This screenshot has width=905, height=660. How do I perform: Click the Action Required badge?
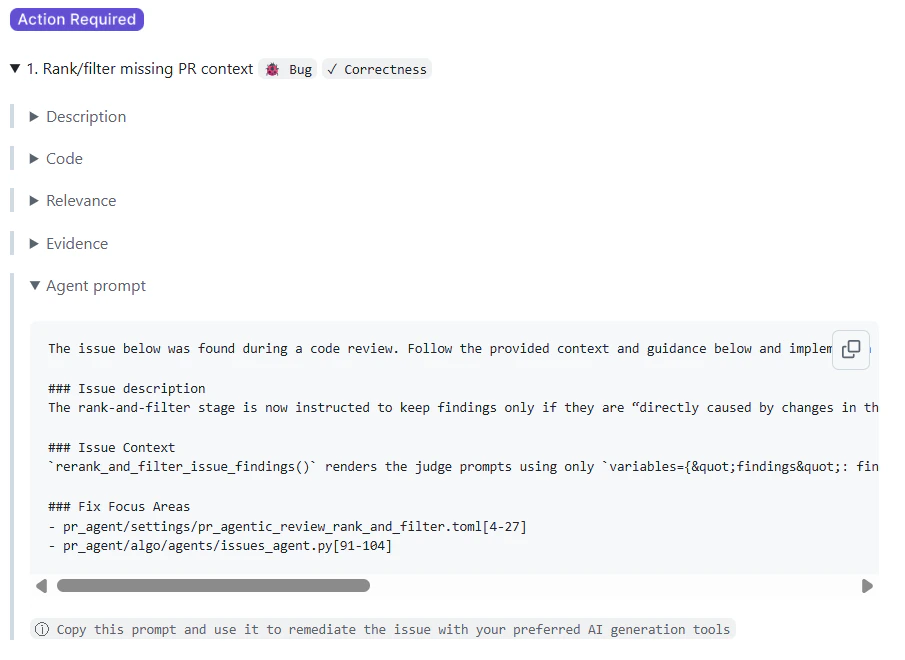coord(76,19)
